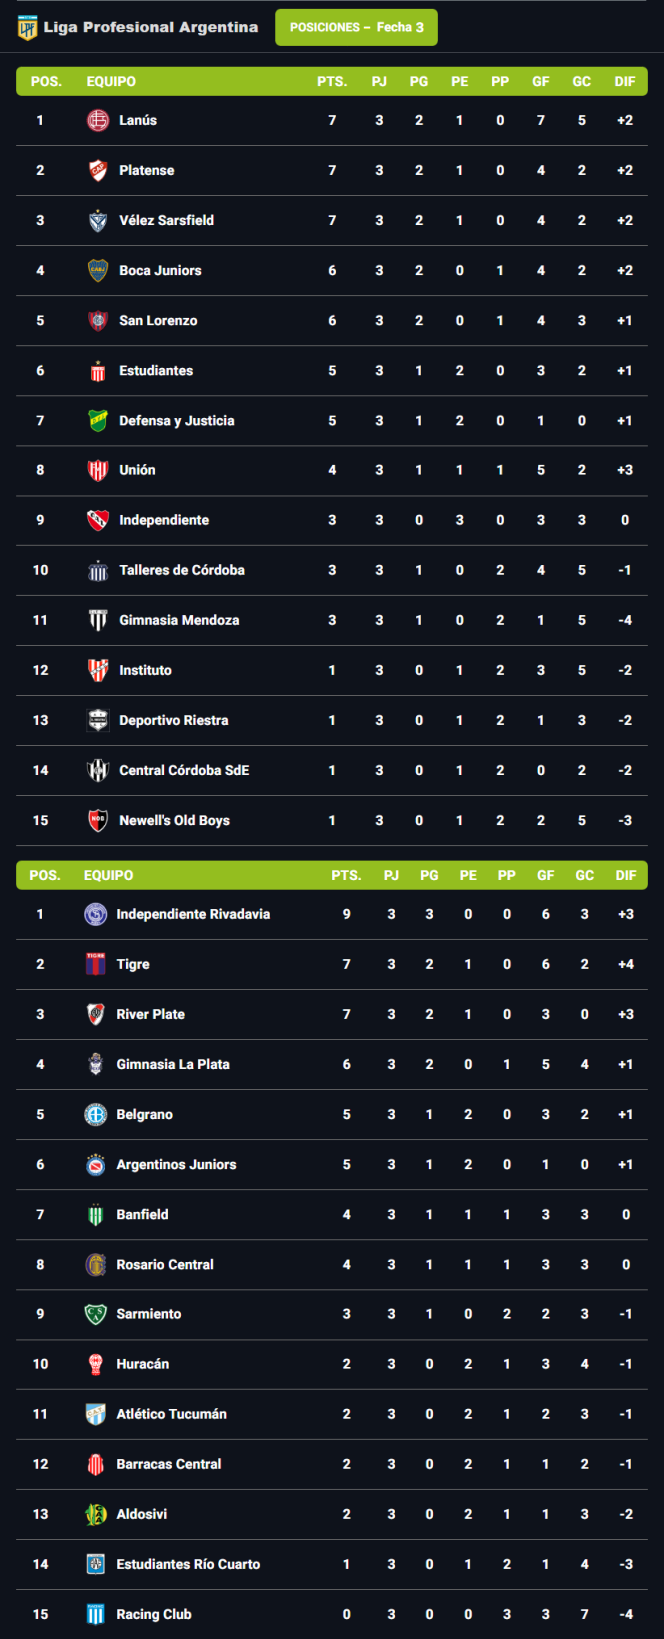The image size is (664, 1639).
Task: Select the River Plate crest icon
Action: tap(95, 1014)
